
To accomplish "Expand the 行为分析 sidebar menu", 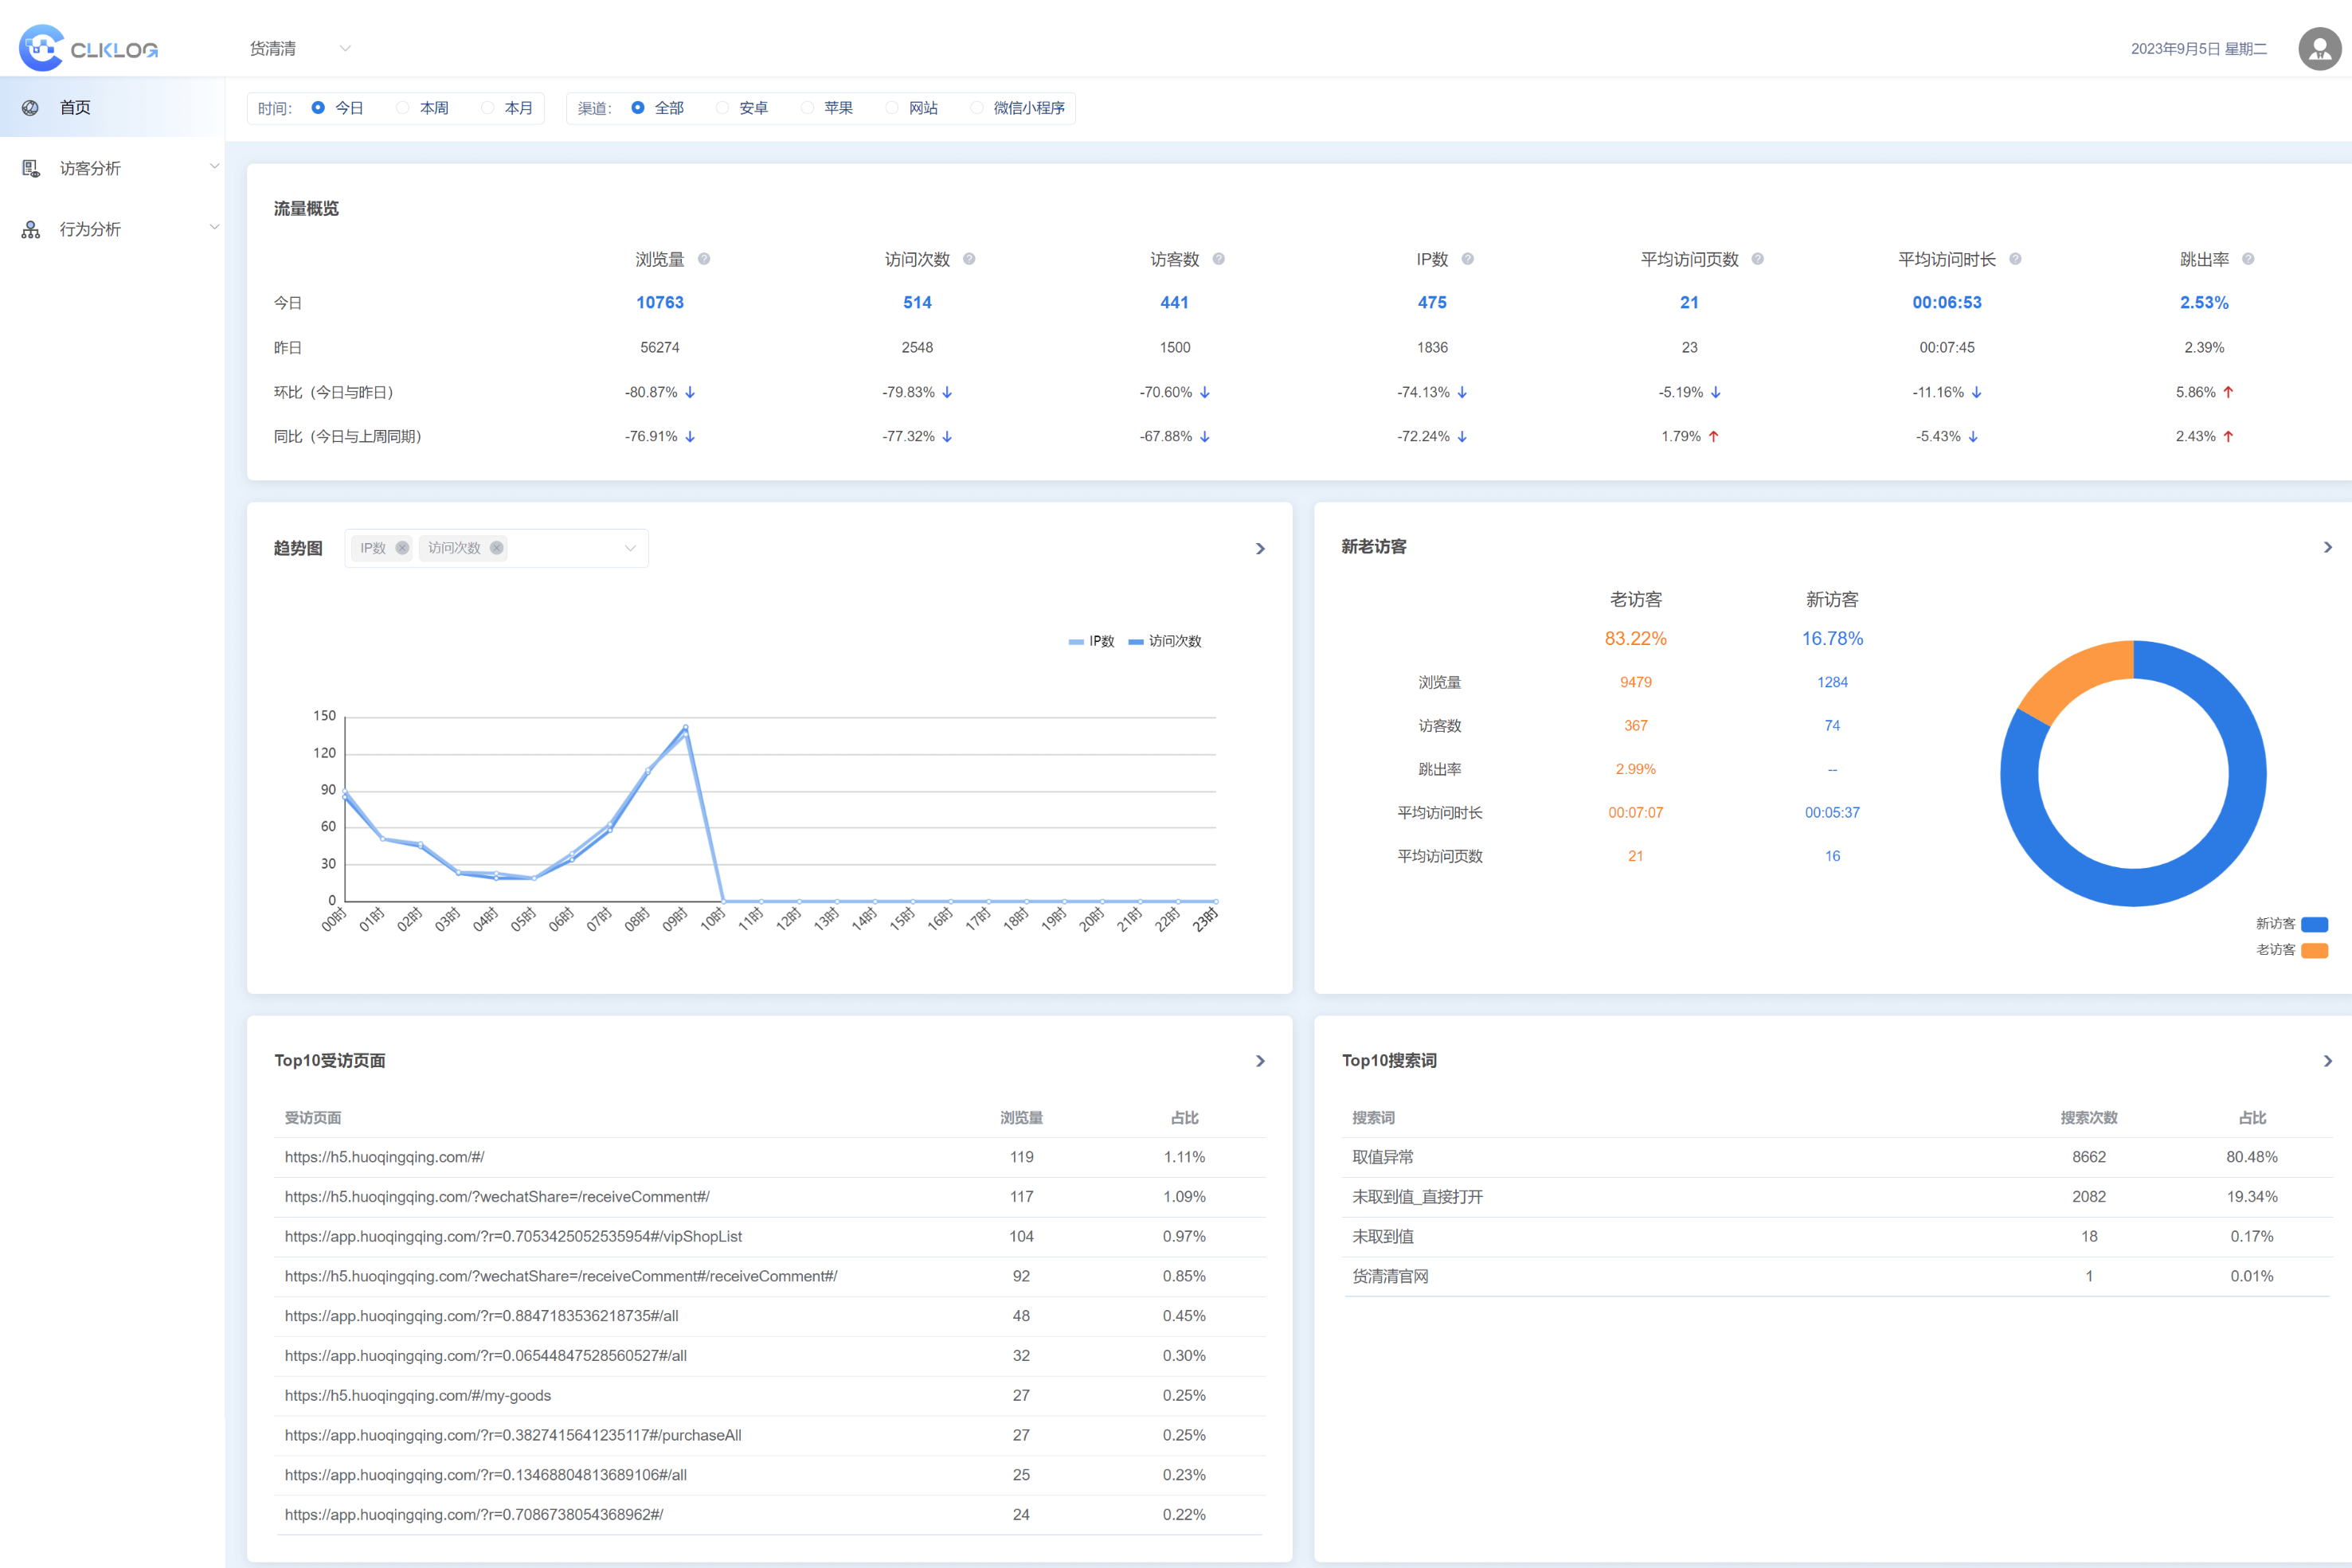I will [112, 229].
